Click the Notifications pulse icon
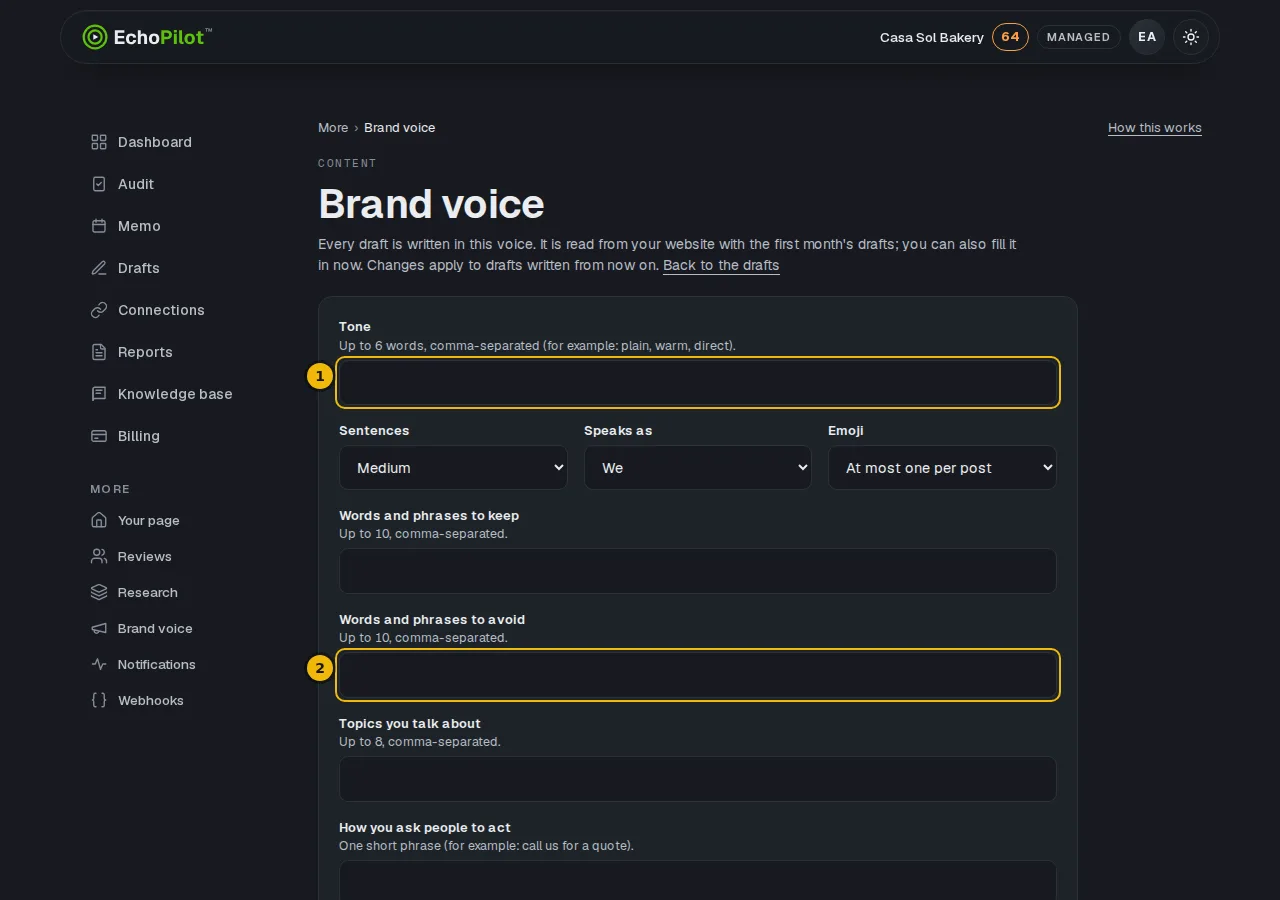 99,664
